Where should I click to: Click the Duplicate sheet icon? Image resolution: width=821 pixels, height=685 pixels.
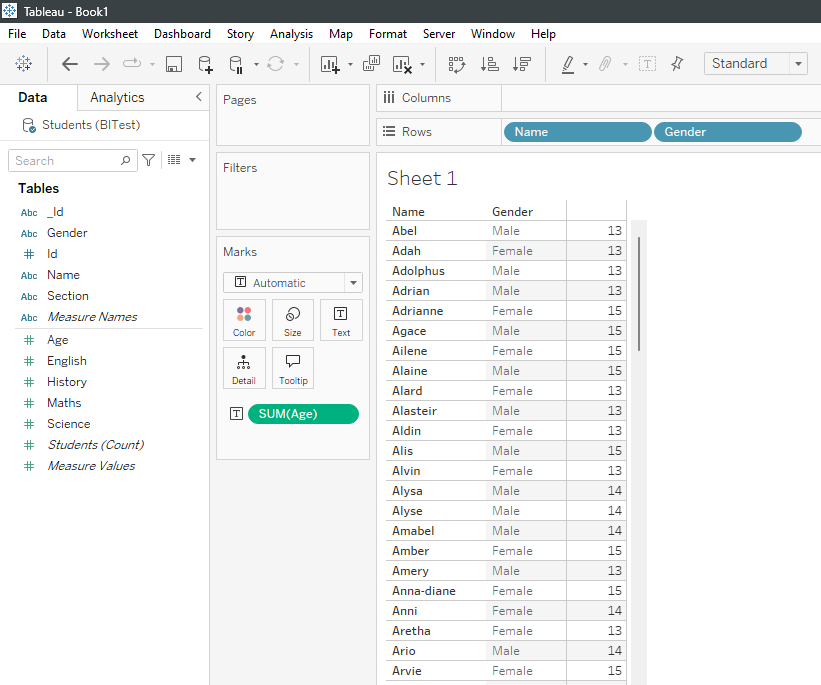371,63
